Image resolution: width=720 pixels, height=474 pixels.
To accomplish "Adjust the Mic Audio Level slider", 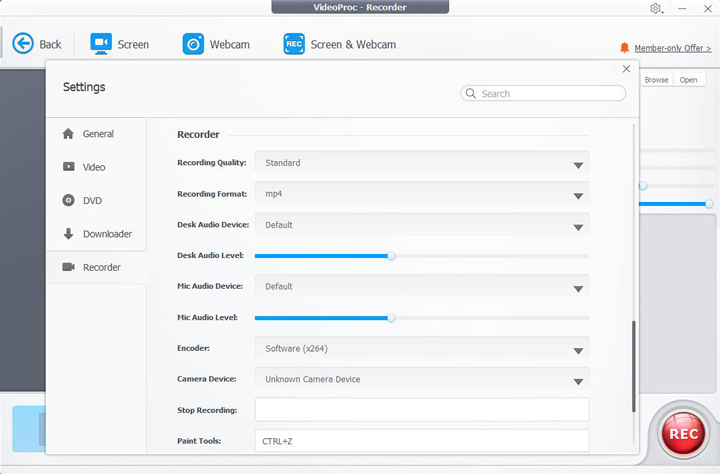I will tap(391, 318).
